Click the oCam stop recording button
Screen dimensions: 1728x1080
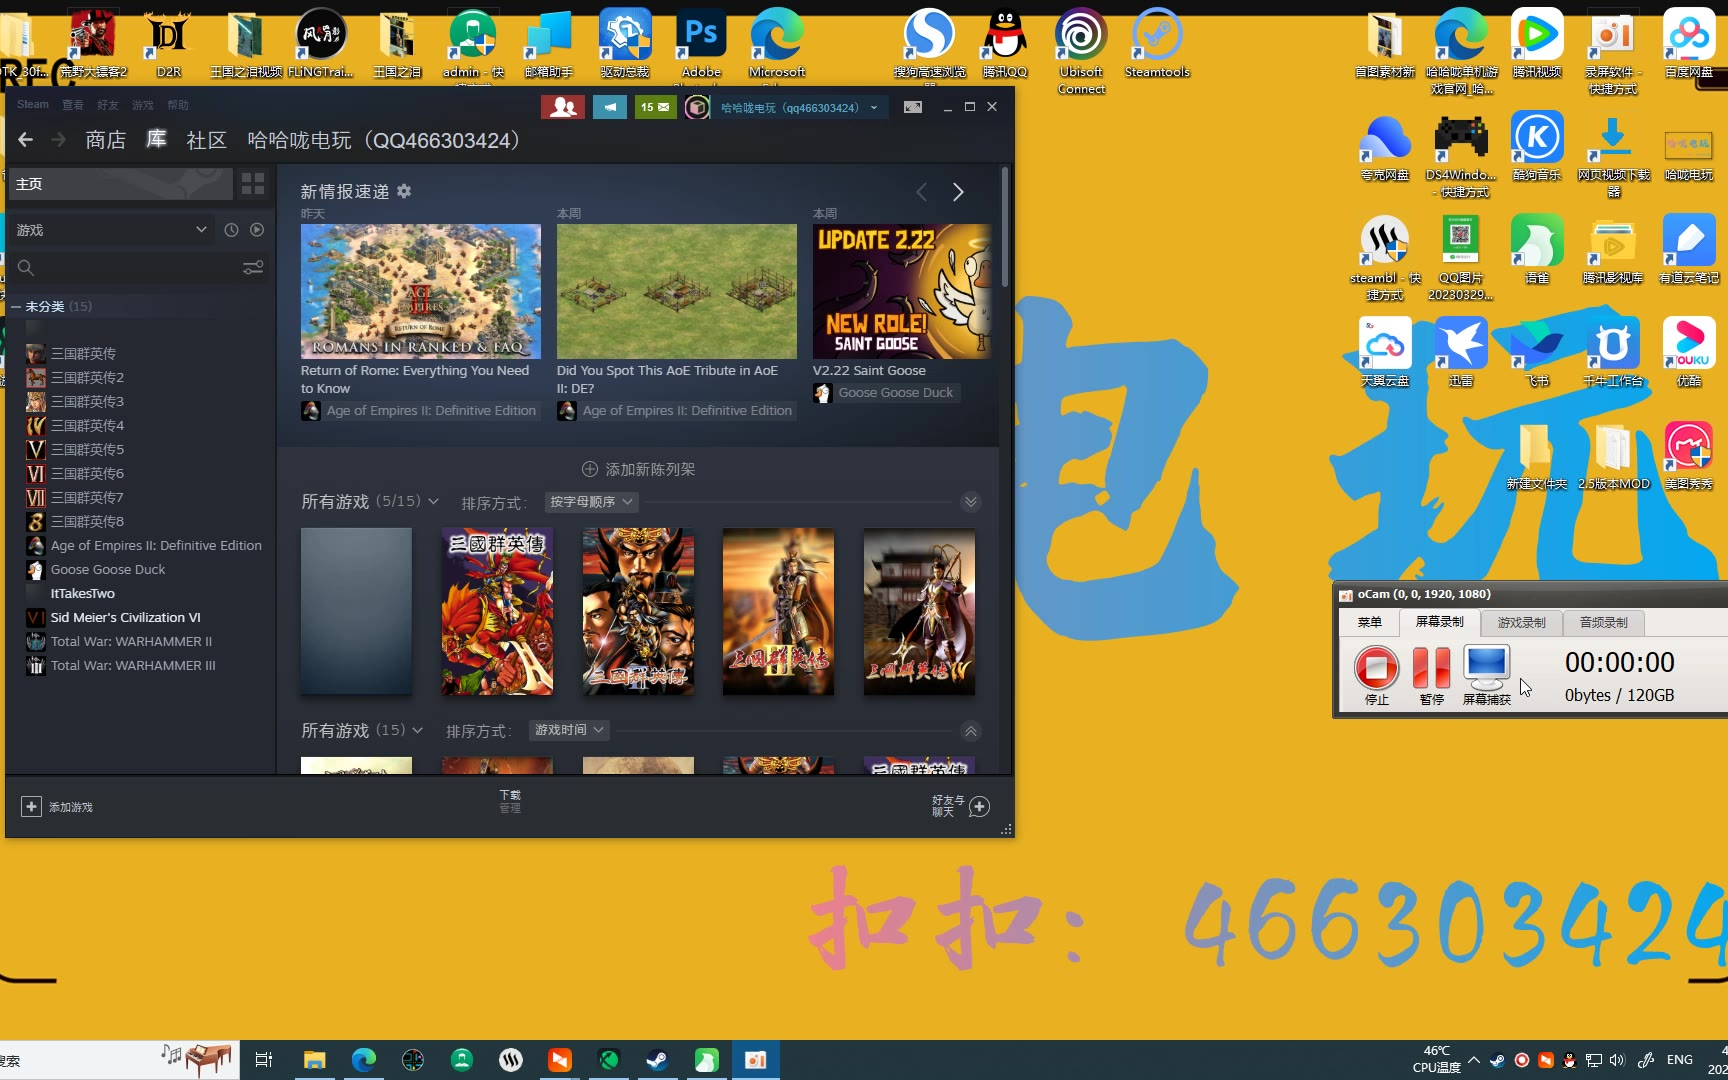1376,667
